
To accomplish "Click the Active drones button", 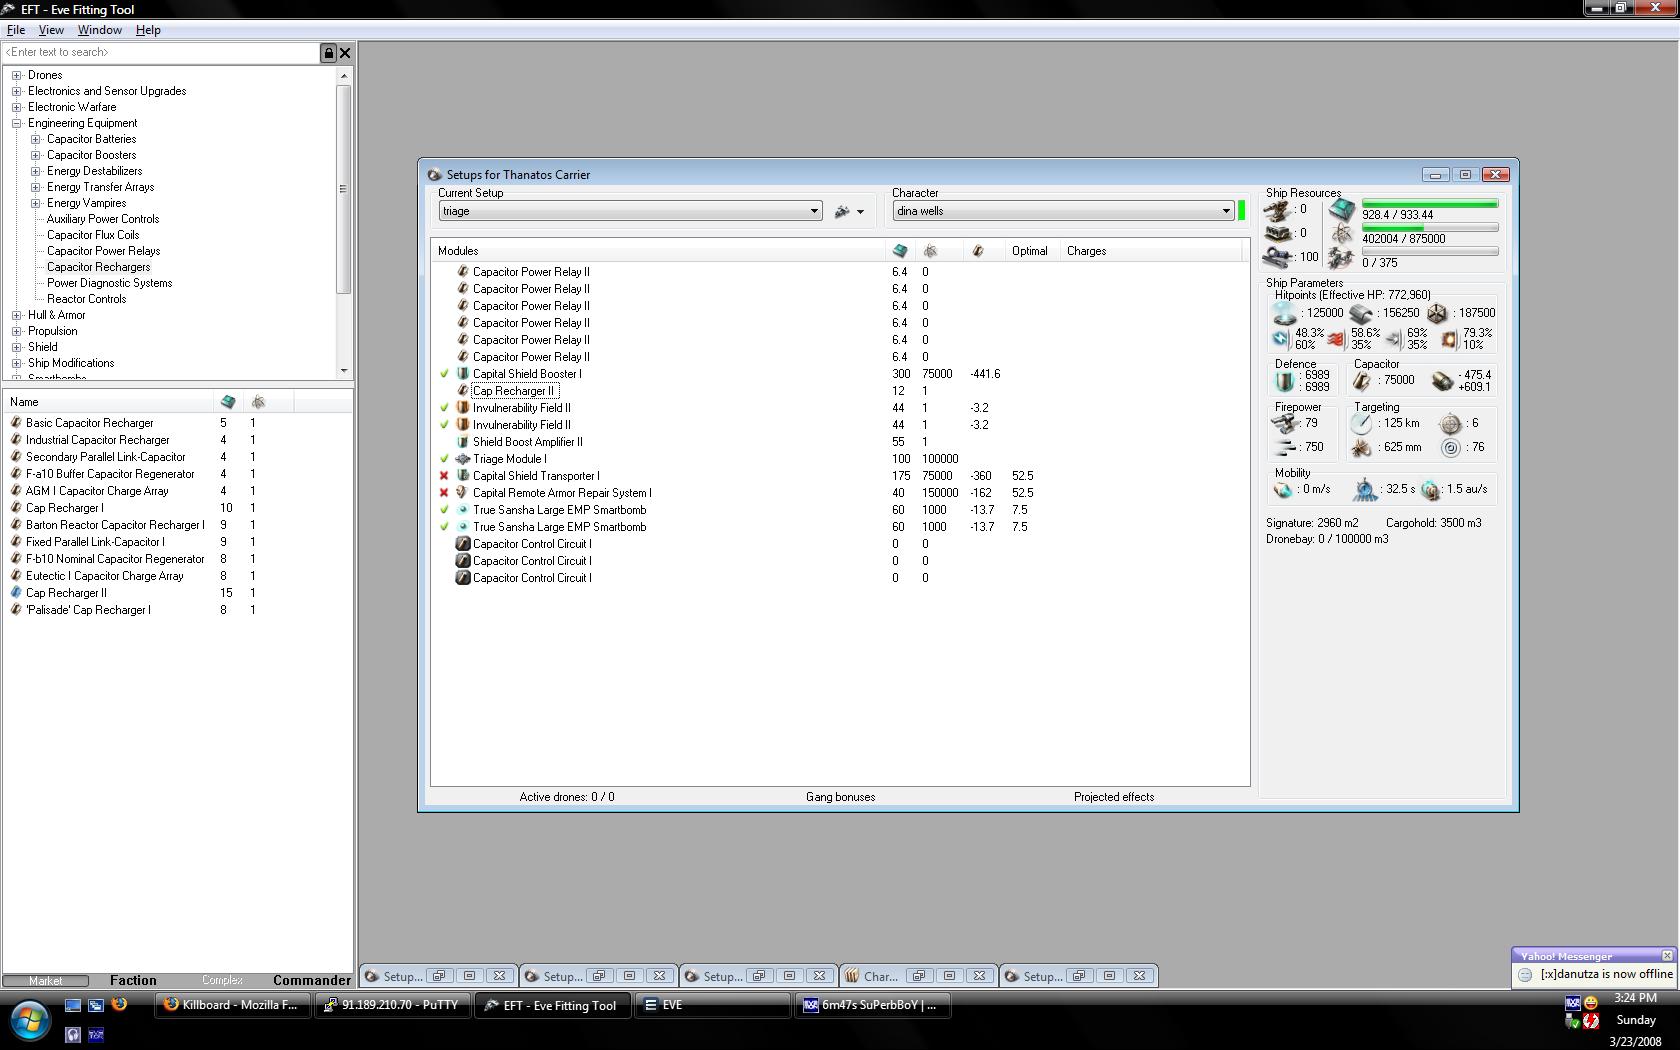I will coord(567,797).
